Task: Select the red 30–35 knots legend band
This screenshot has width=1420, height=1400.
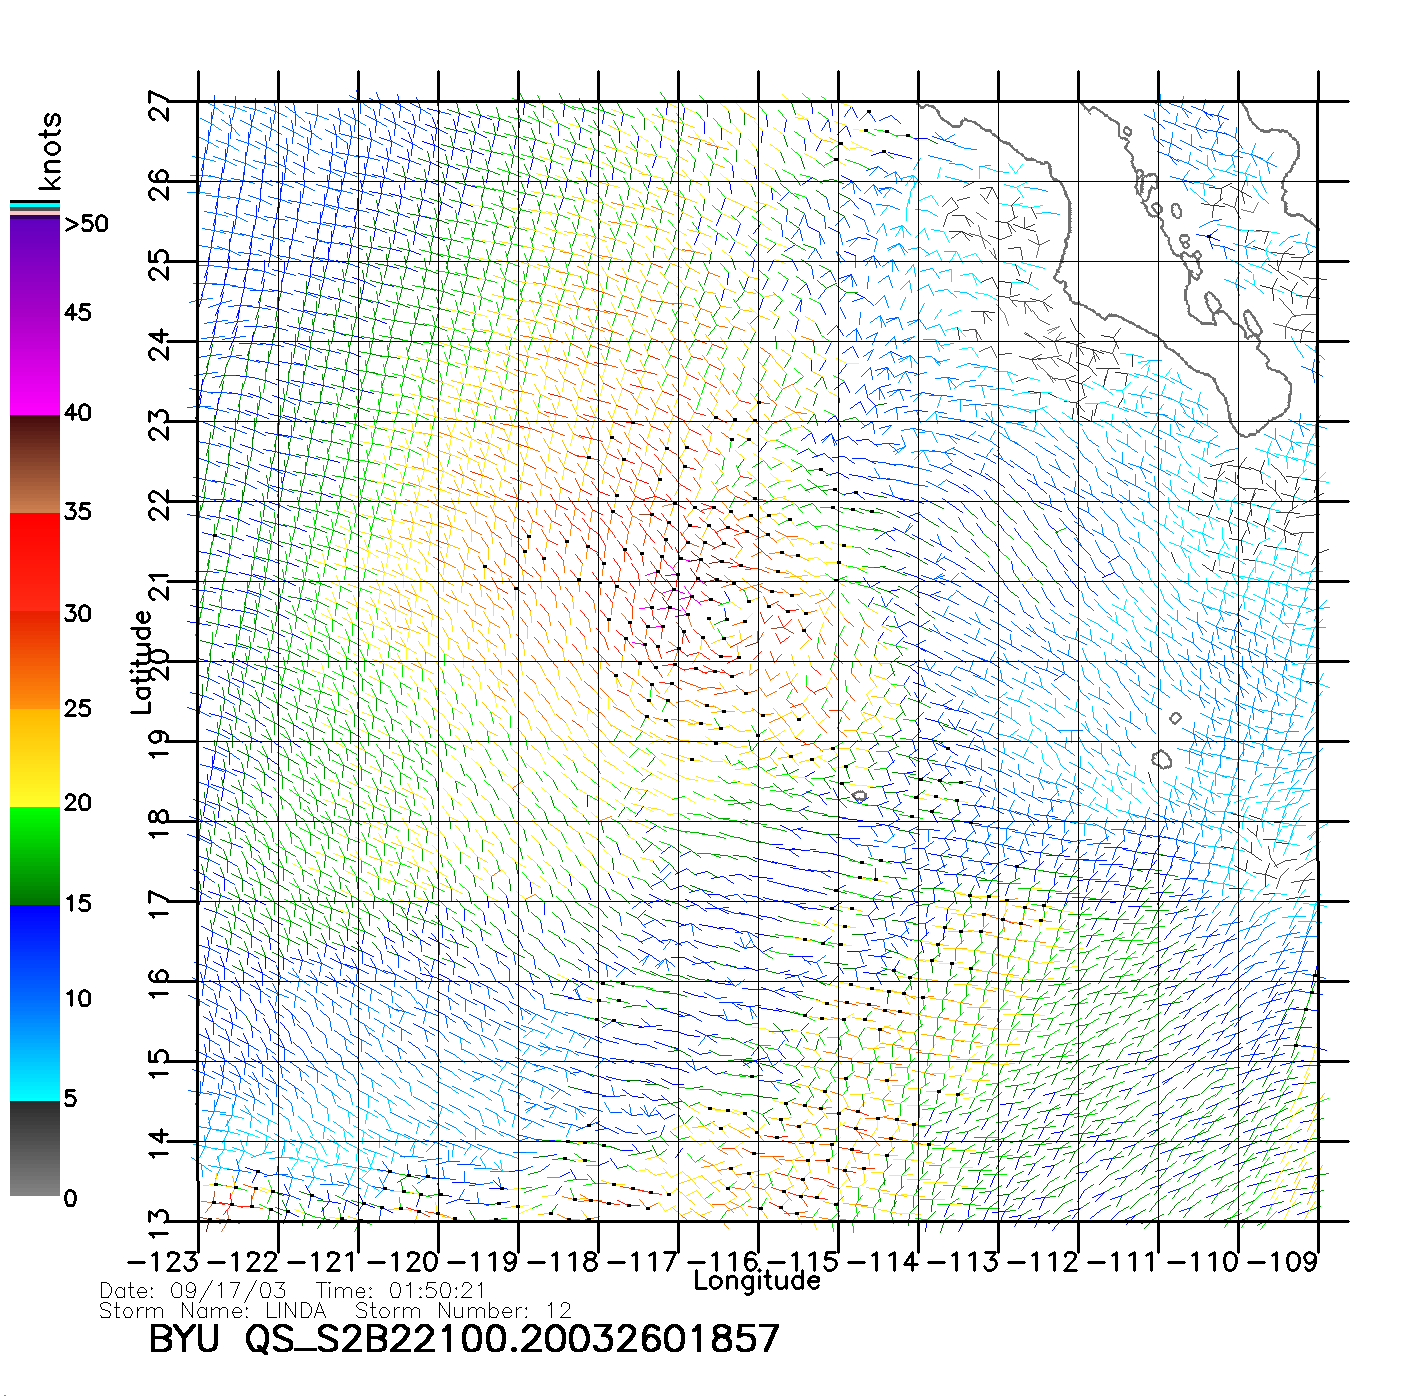Action: tap(35, 562)
